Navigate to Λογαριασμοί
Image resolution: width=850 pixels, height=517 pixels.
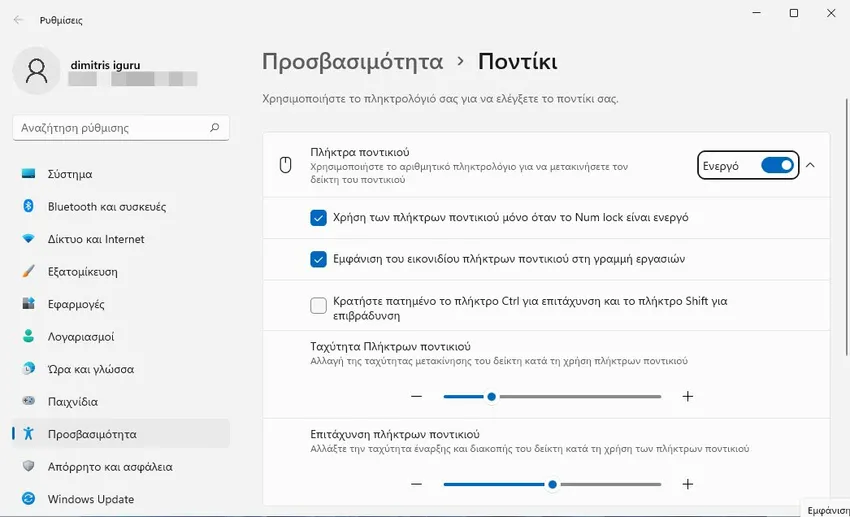tap(121, 337)
